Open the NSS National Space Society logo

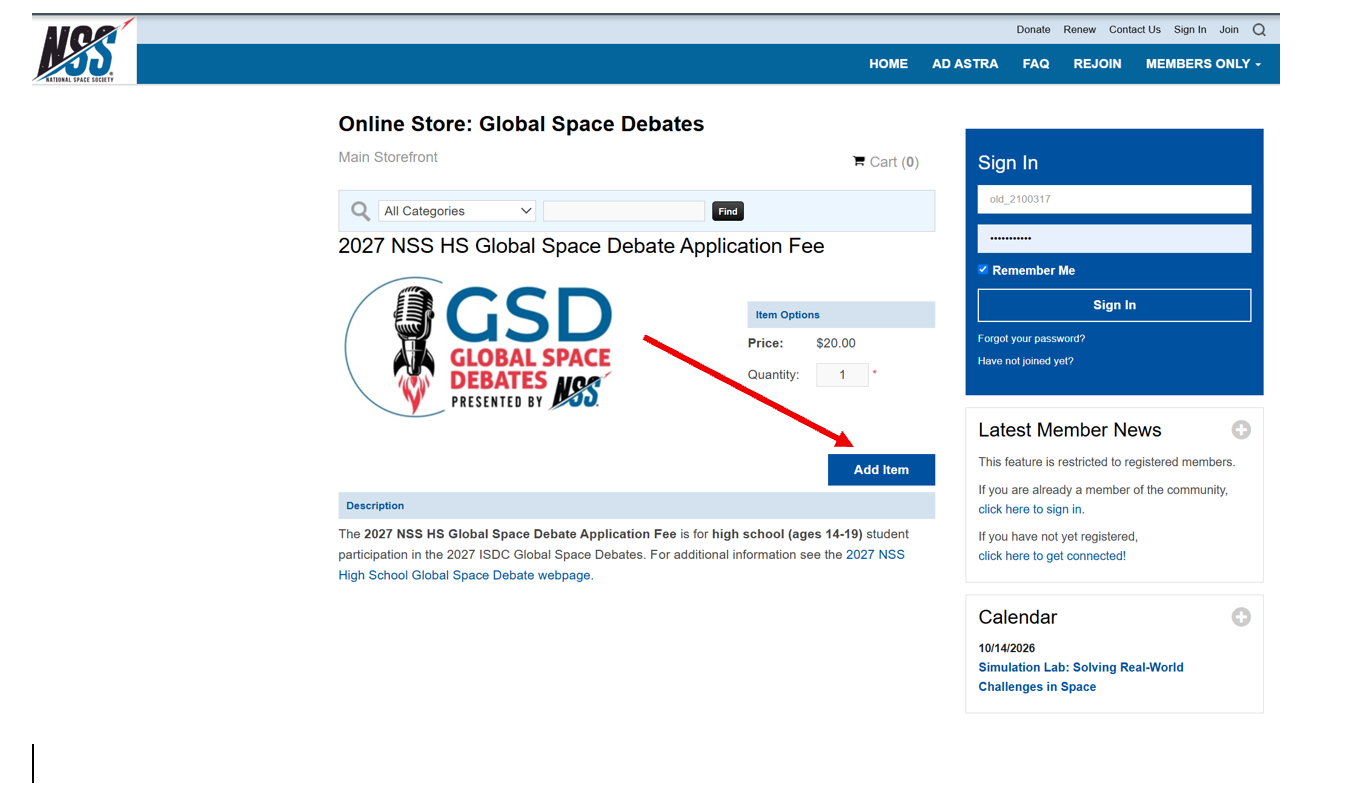tap(84, 50)
